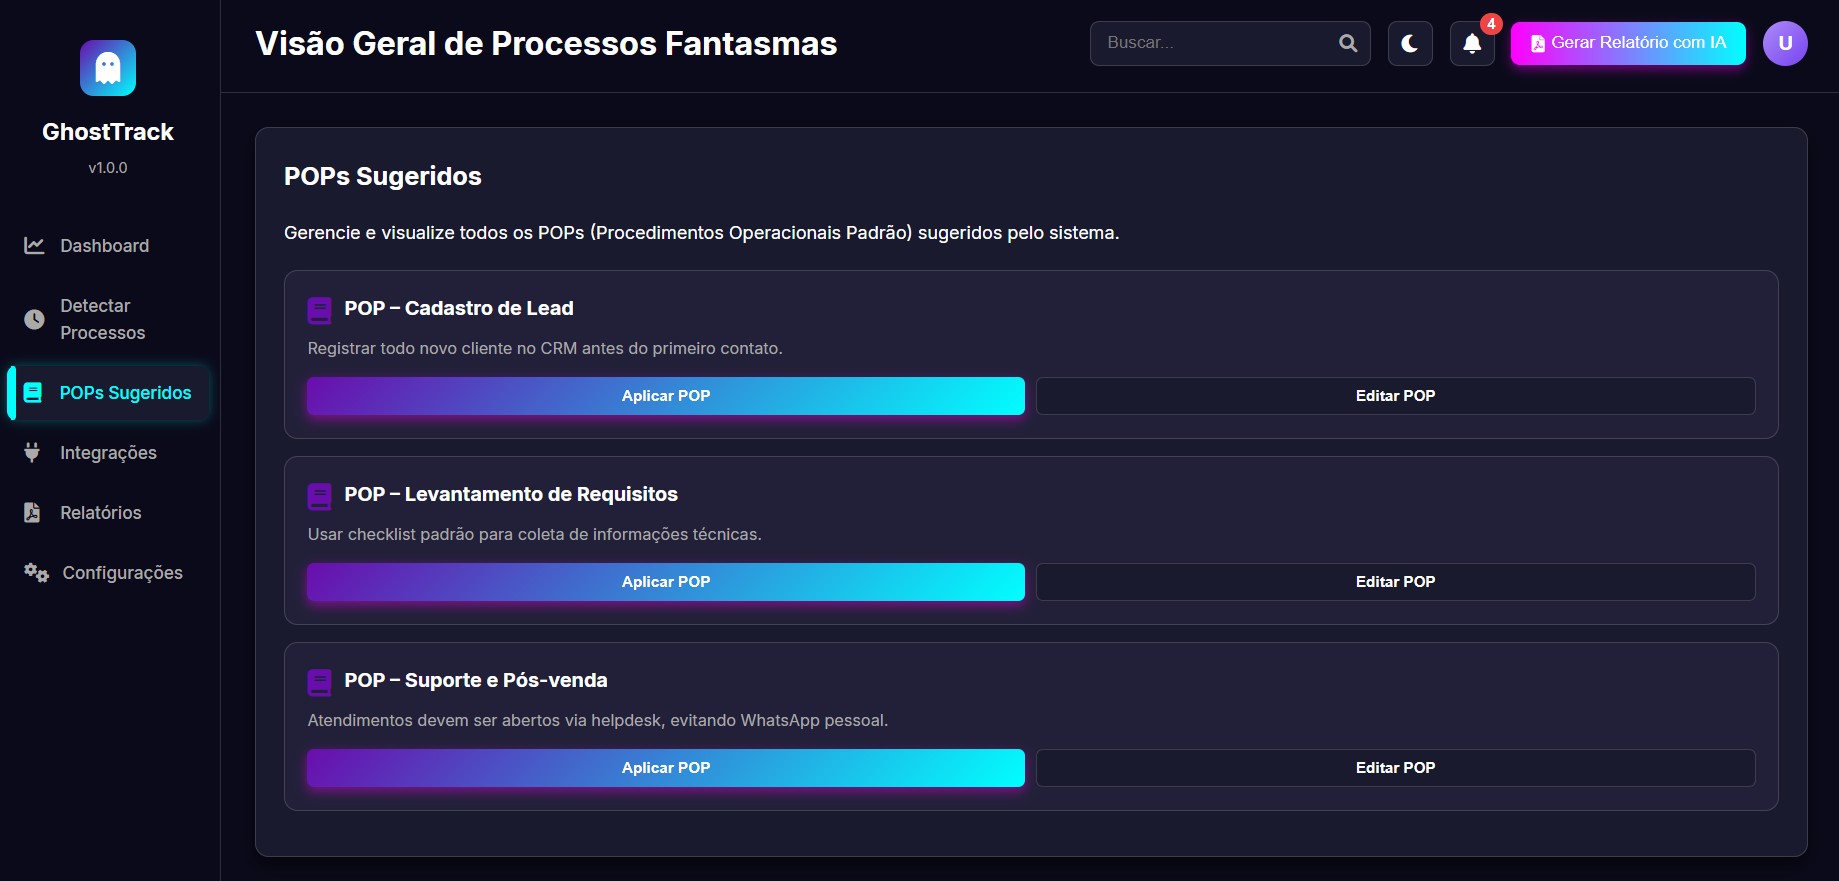Click the GhostTrack ghost logo icon

108,68
